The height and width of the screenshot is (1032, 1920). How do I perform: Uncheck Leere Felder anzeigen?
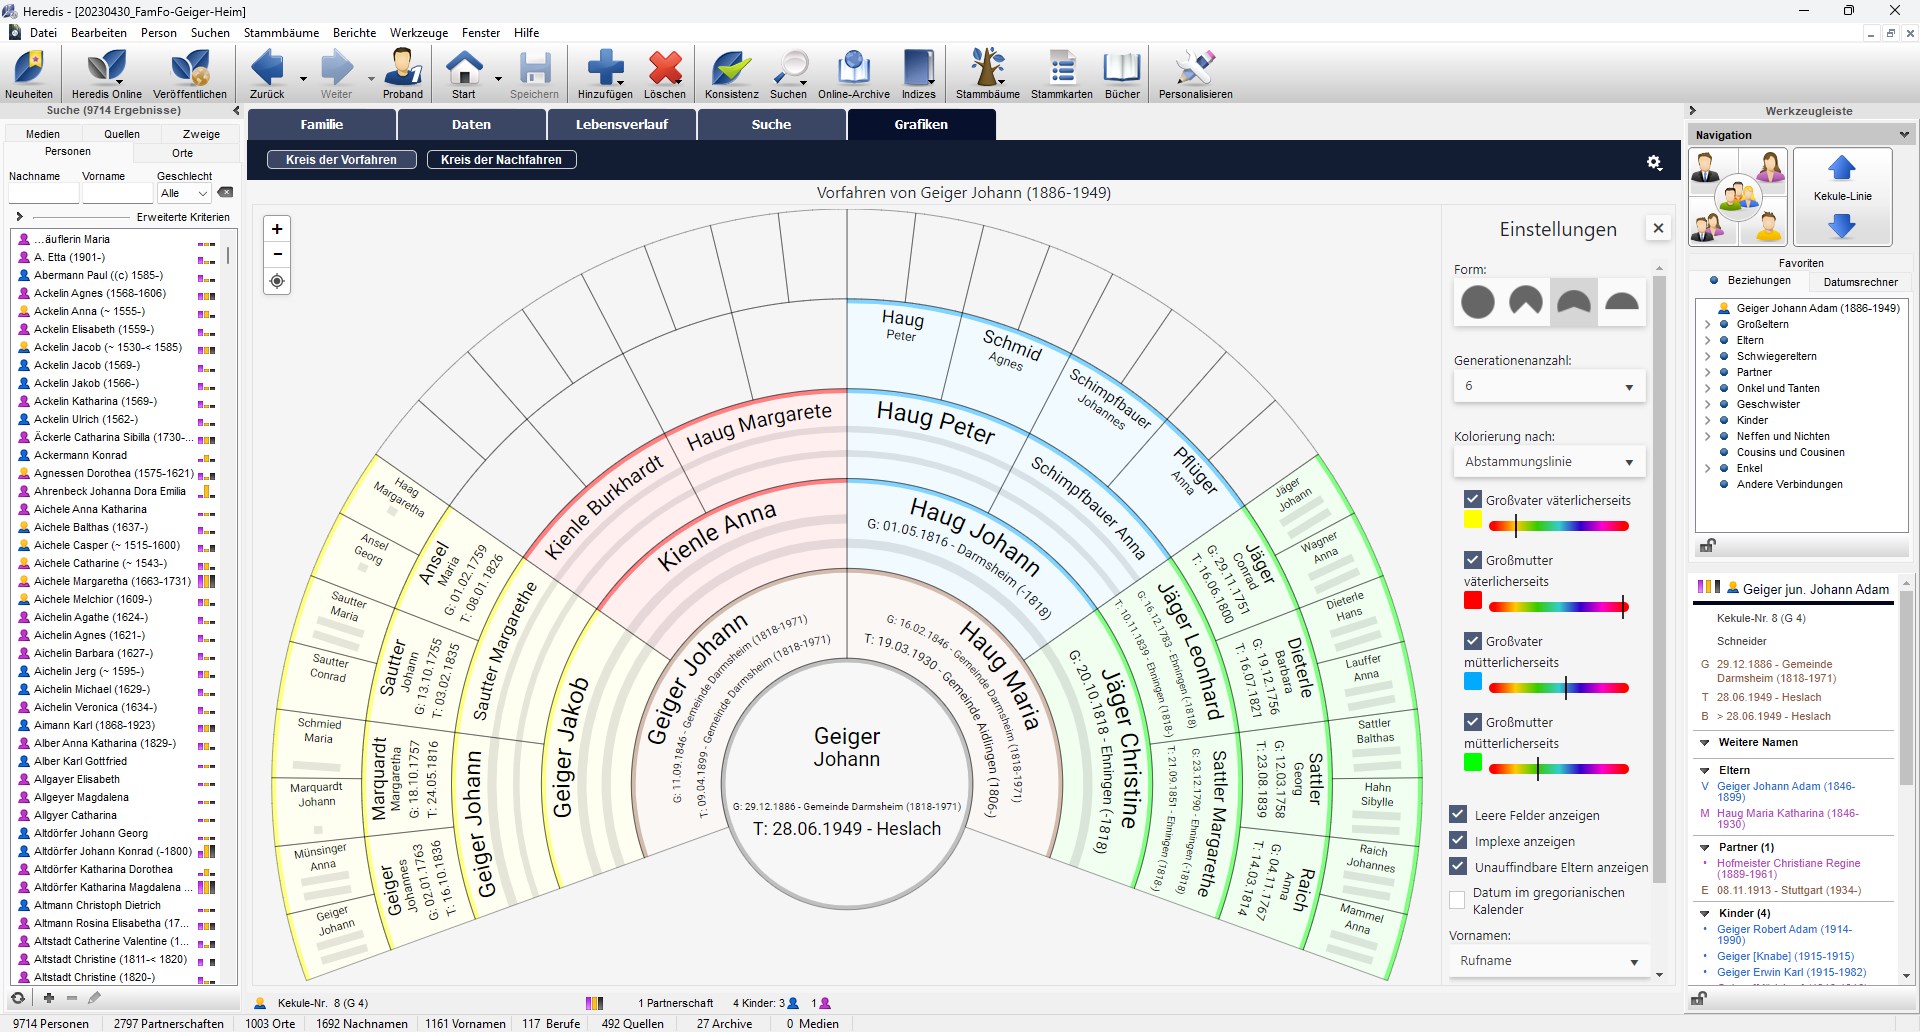(x=1458, y=815)
